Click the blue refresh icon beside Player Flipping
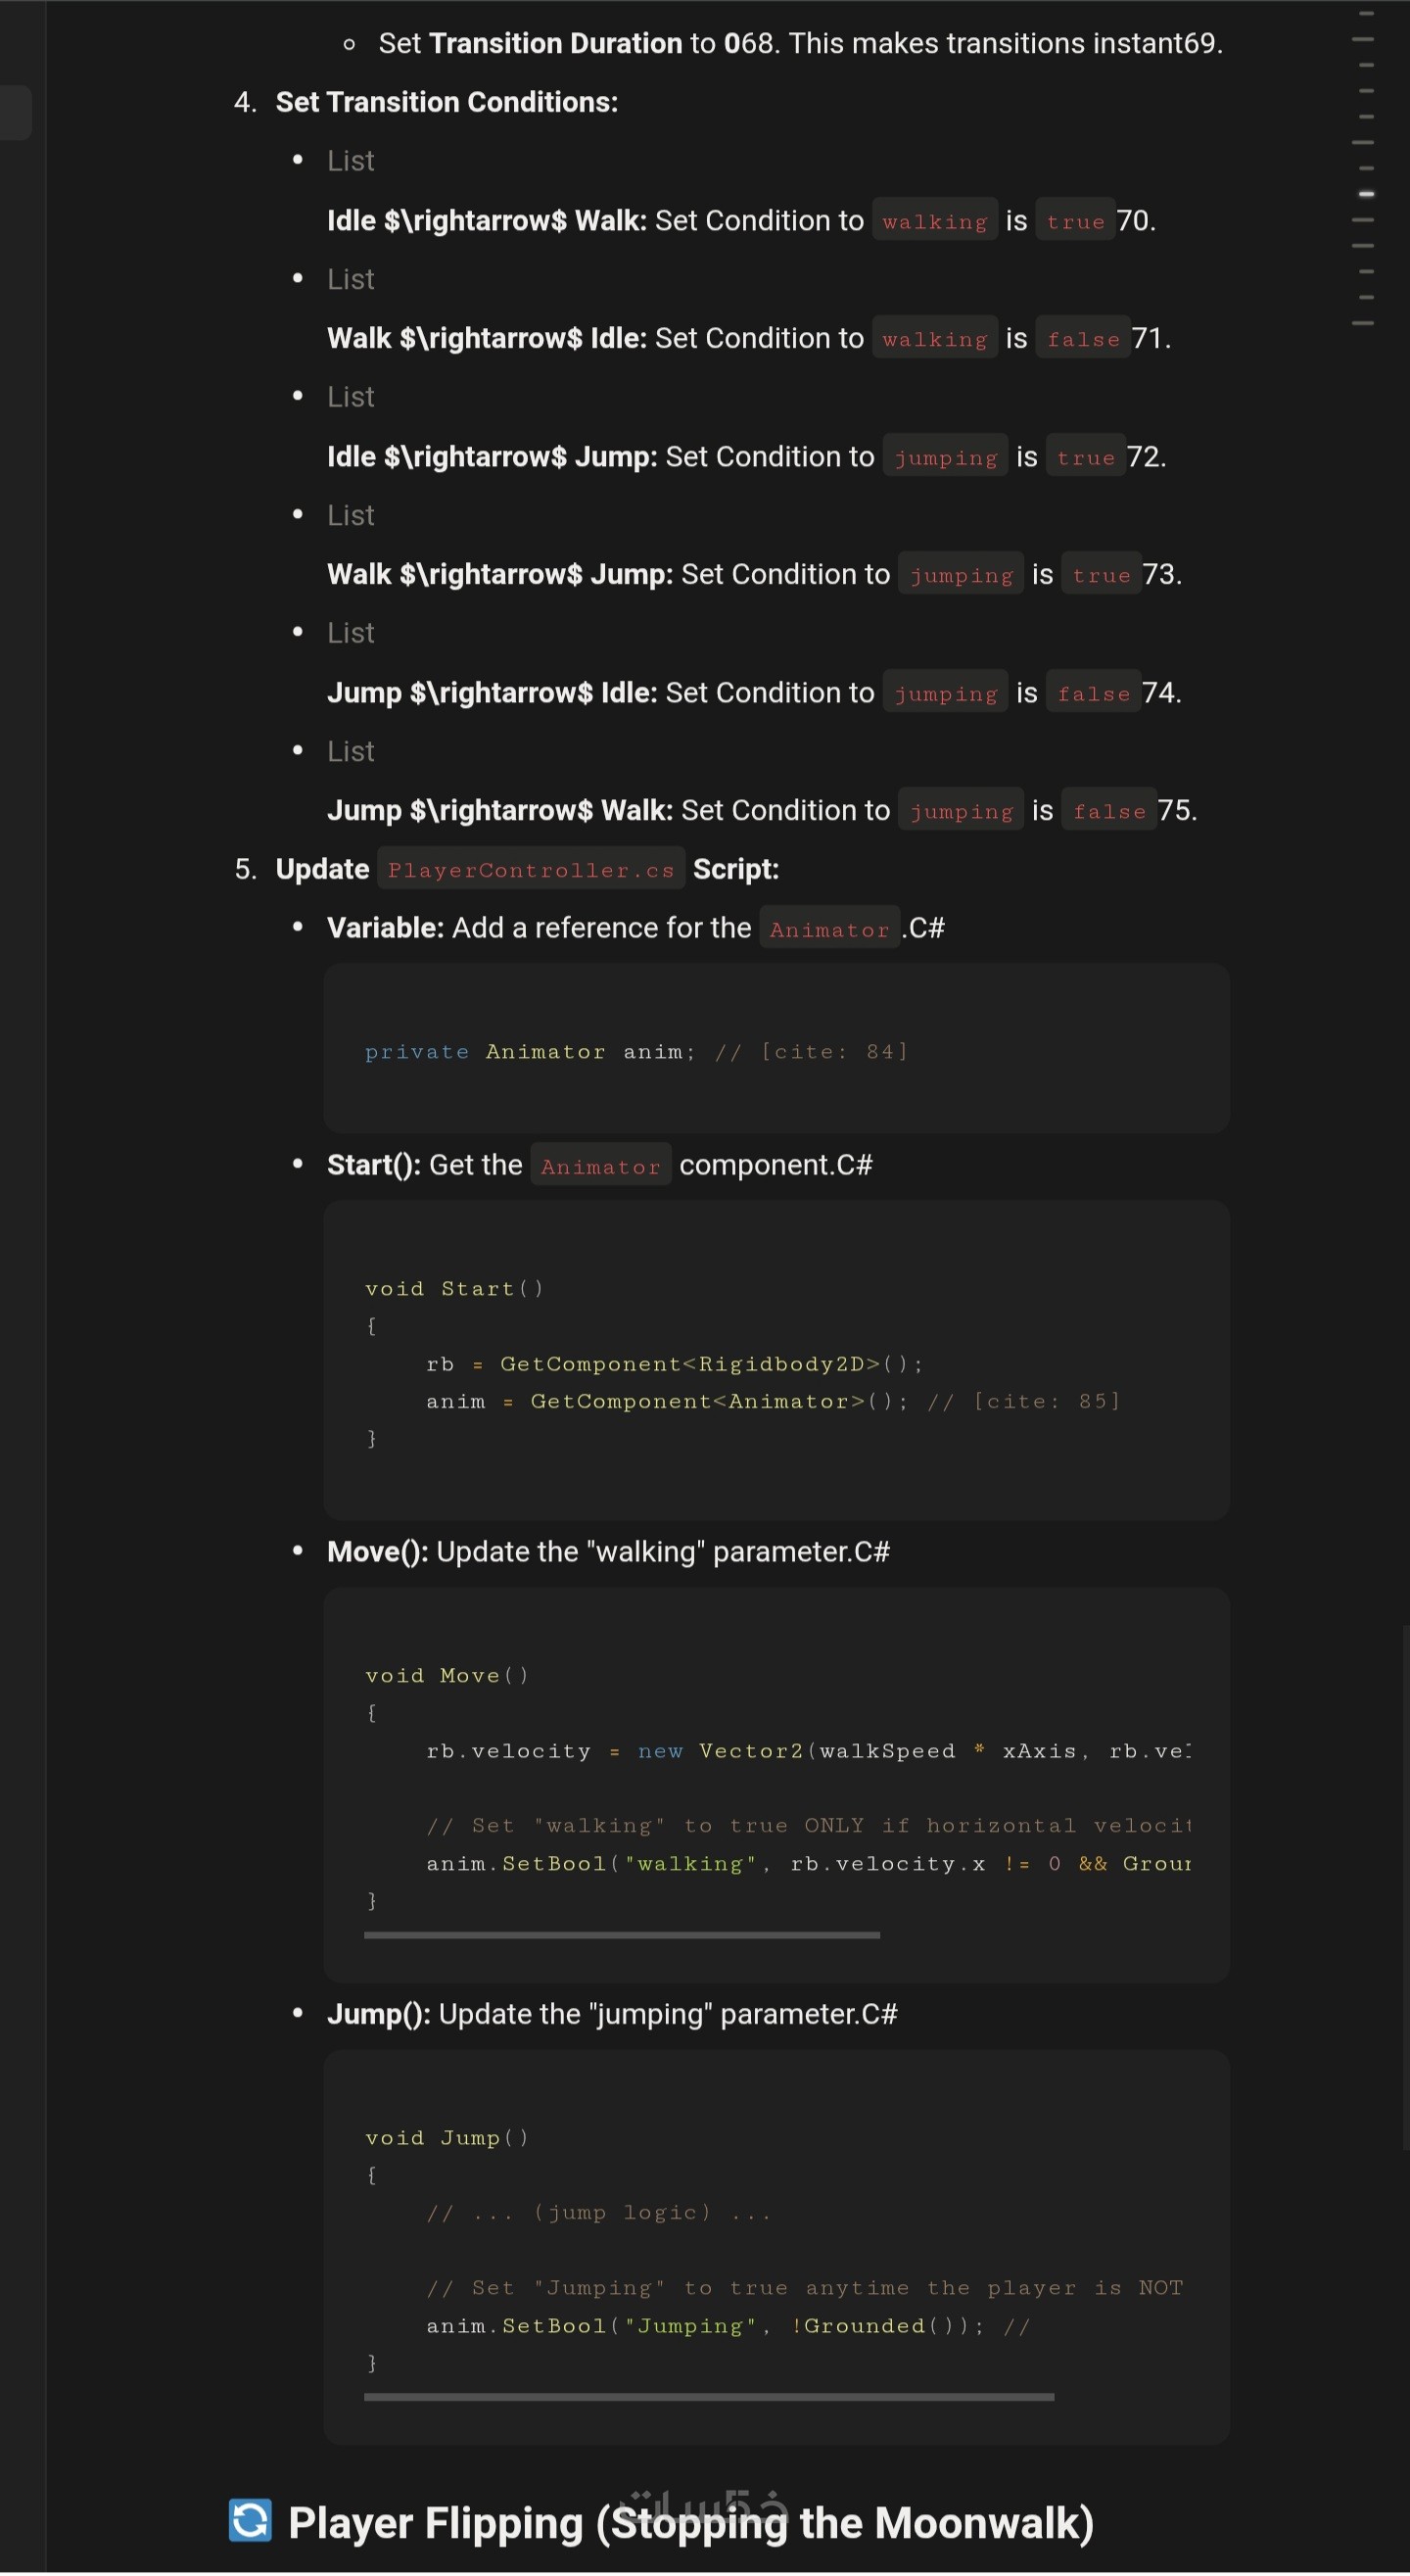This screenshot has width=1410, height=2576. (249, 2519)
